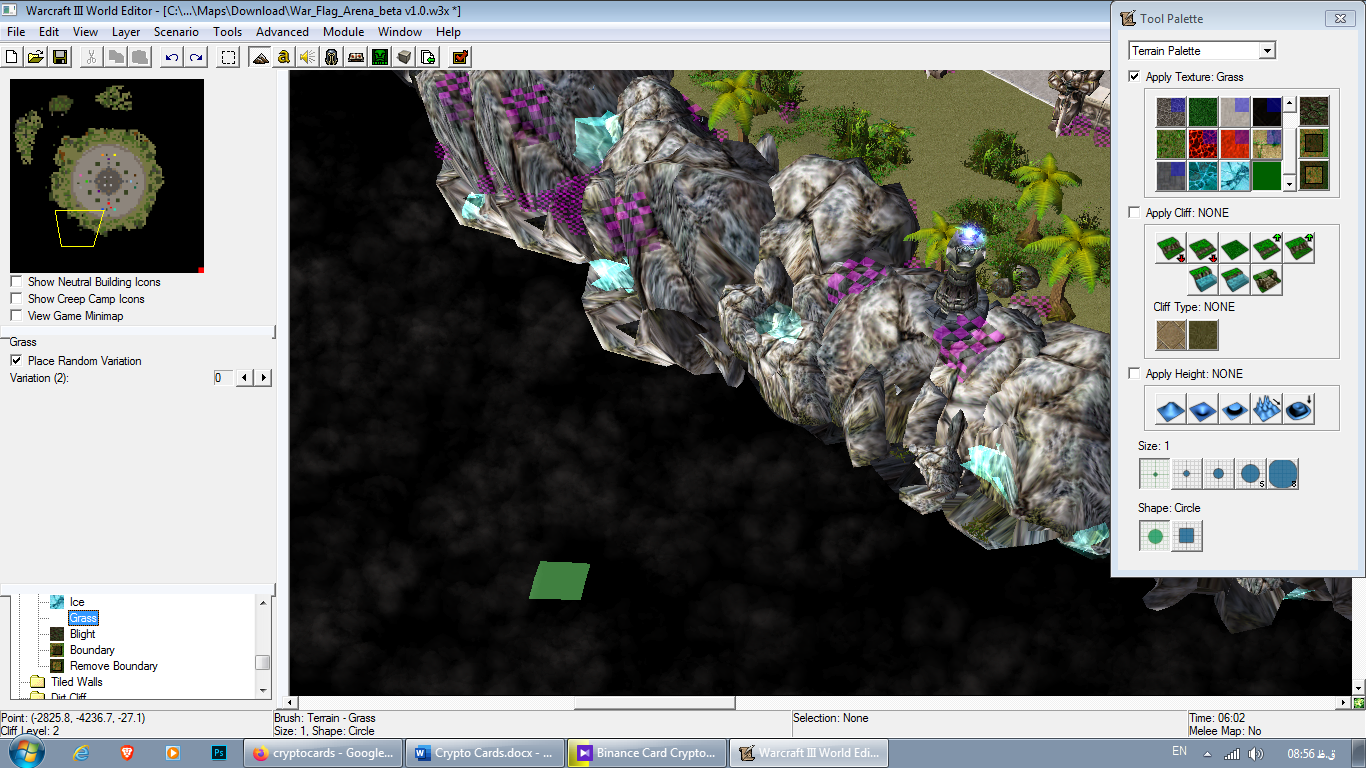Viewport: 1366px width, 768px height.
Task: Switch brush shape to Circle
Action: [x=1155, y=536]
